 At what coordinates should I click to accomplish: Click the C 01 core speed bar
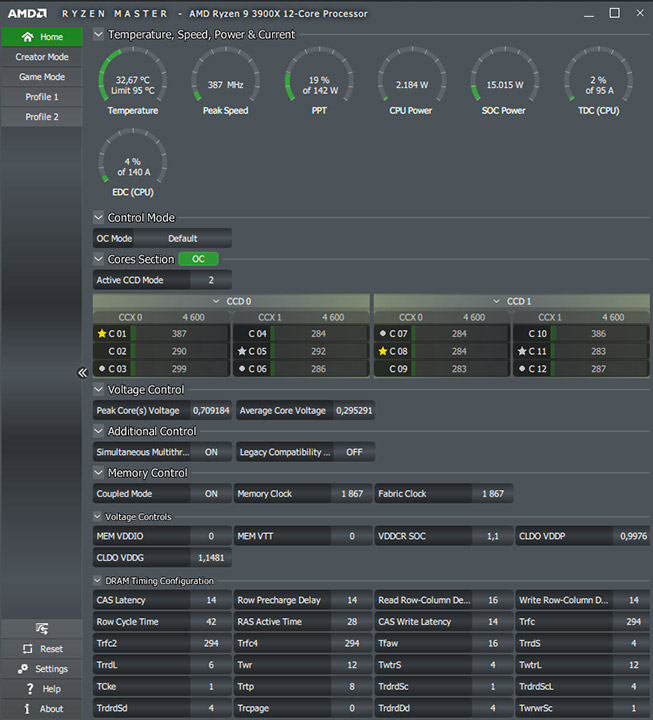(180, 334)
